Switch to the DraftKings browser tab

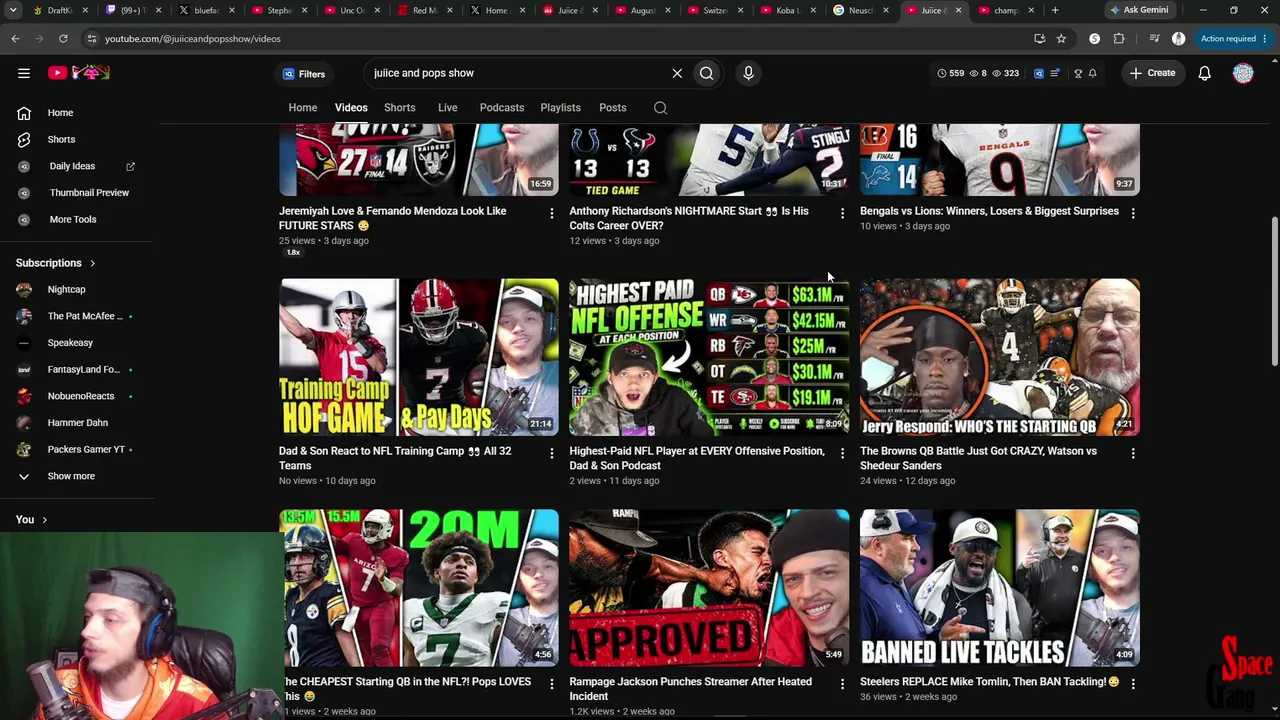[x=60, y=10]
